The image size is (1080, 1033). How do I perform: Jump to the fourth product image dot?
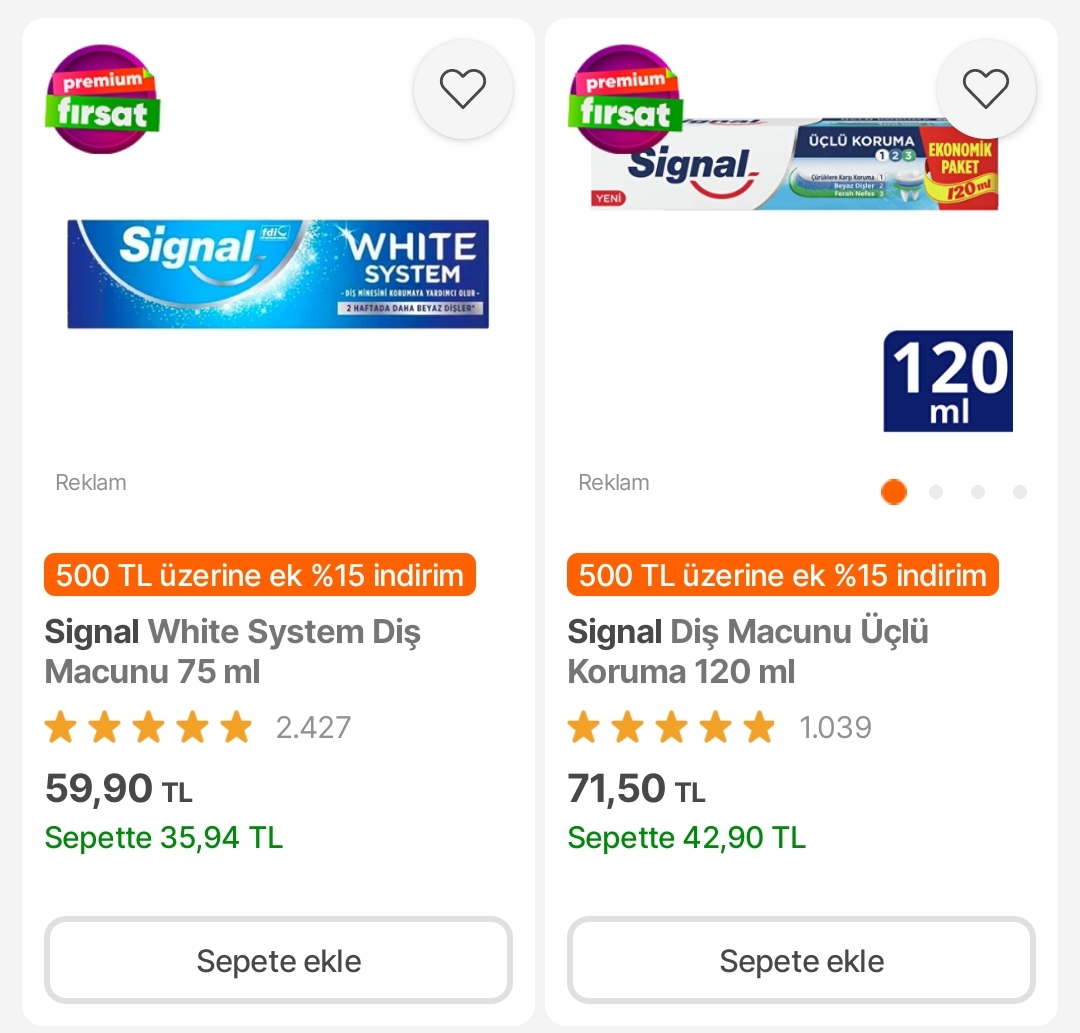pyautogui.click(x=1020, y=492)
